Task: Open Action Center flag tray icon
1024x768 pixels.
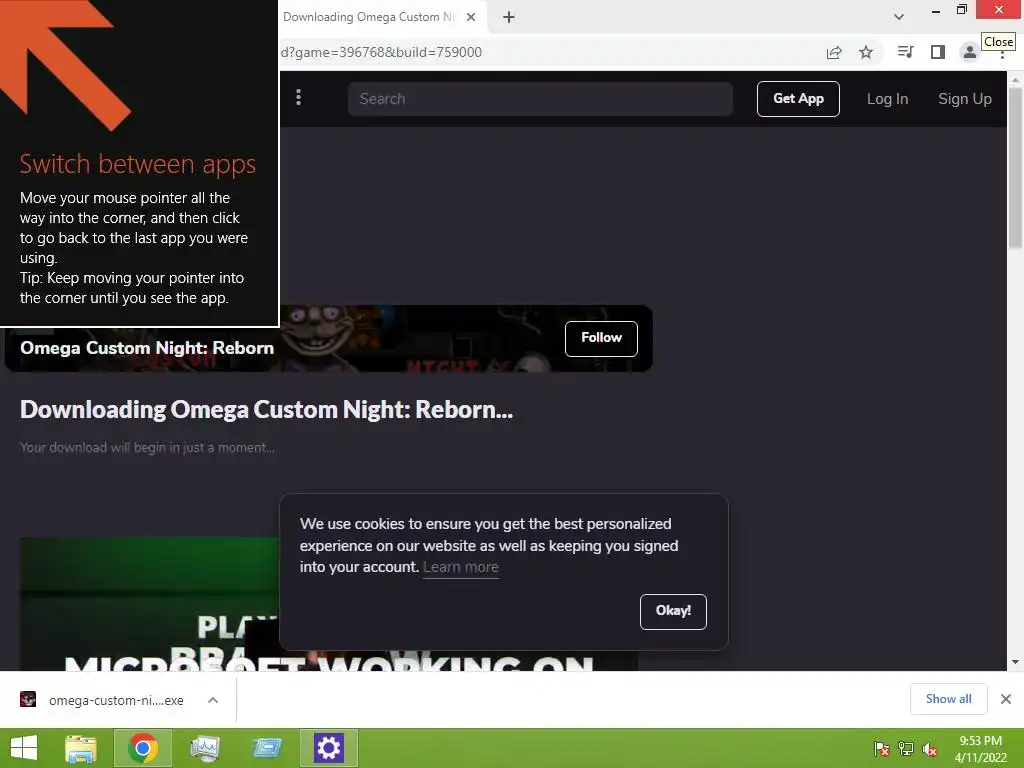Action: tap(881, 749)
